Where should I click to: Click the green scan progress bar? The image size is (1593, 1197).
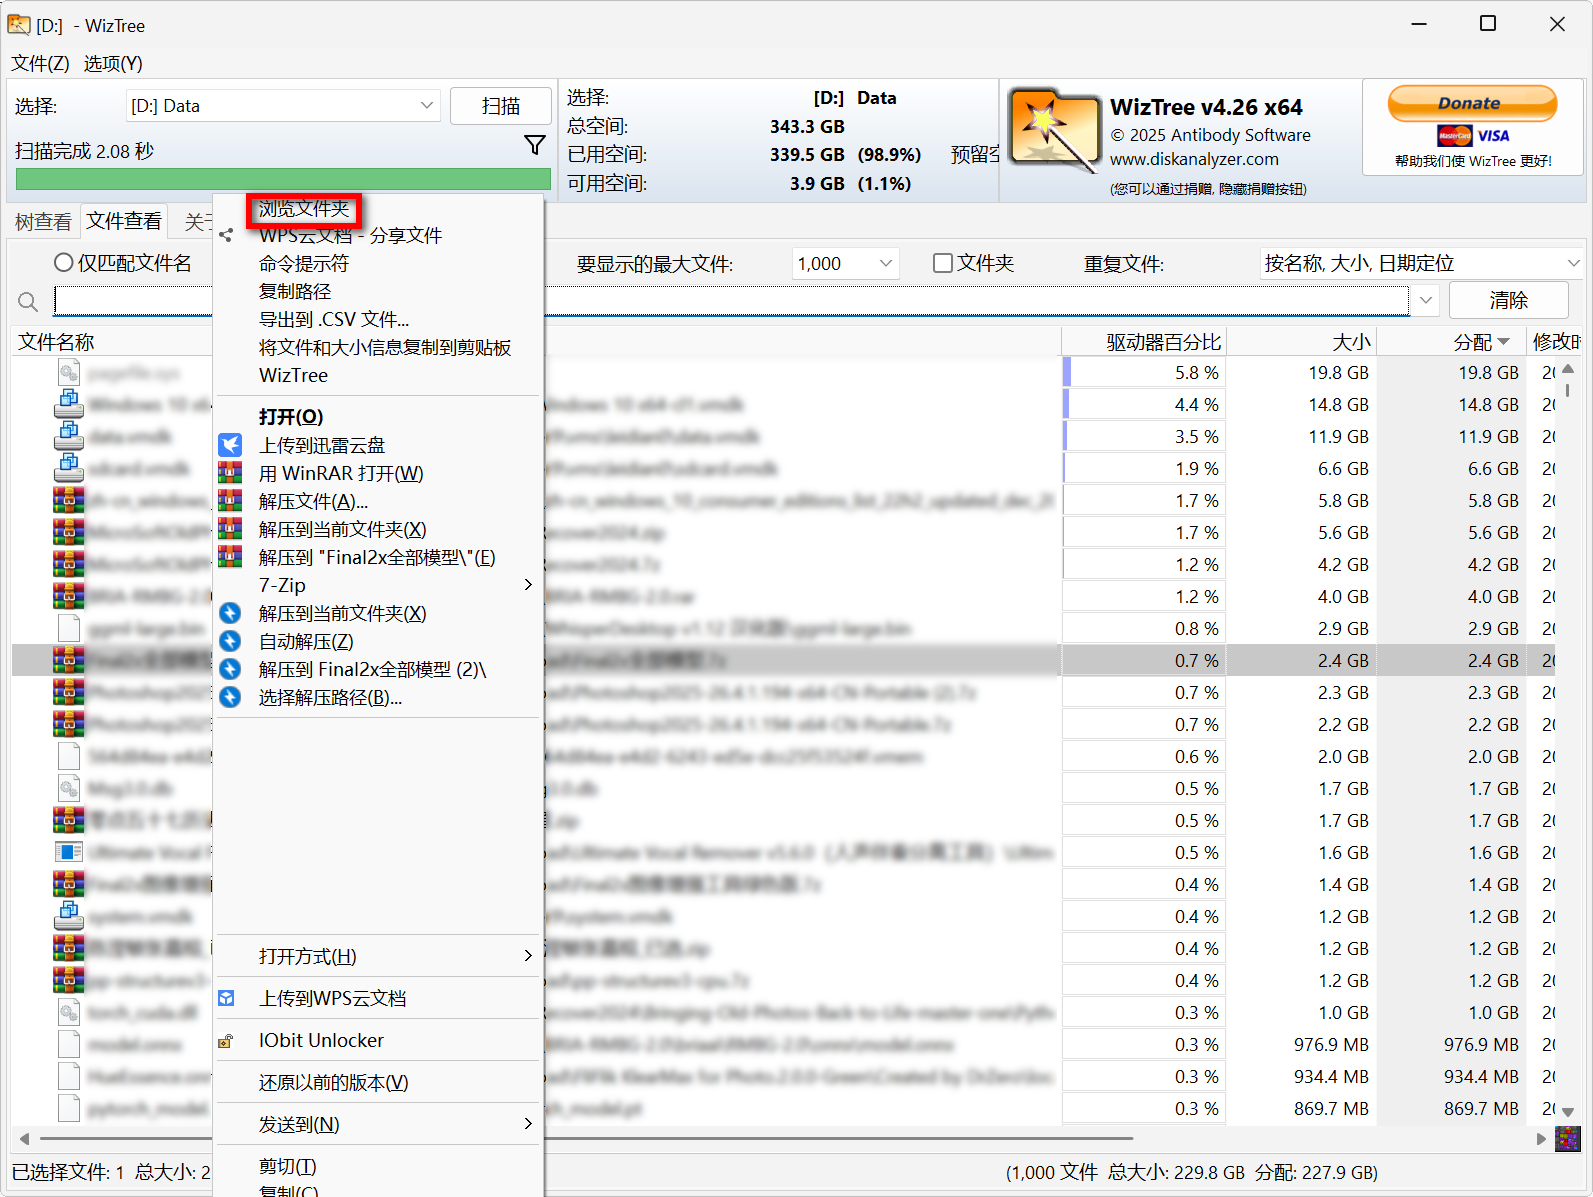click(283, 179)
